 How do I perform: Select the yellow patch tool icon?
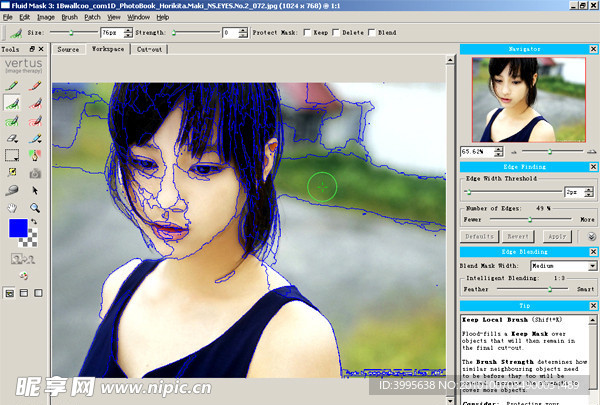click(x=12, y=173)
